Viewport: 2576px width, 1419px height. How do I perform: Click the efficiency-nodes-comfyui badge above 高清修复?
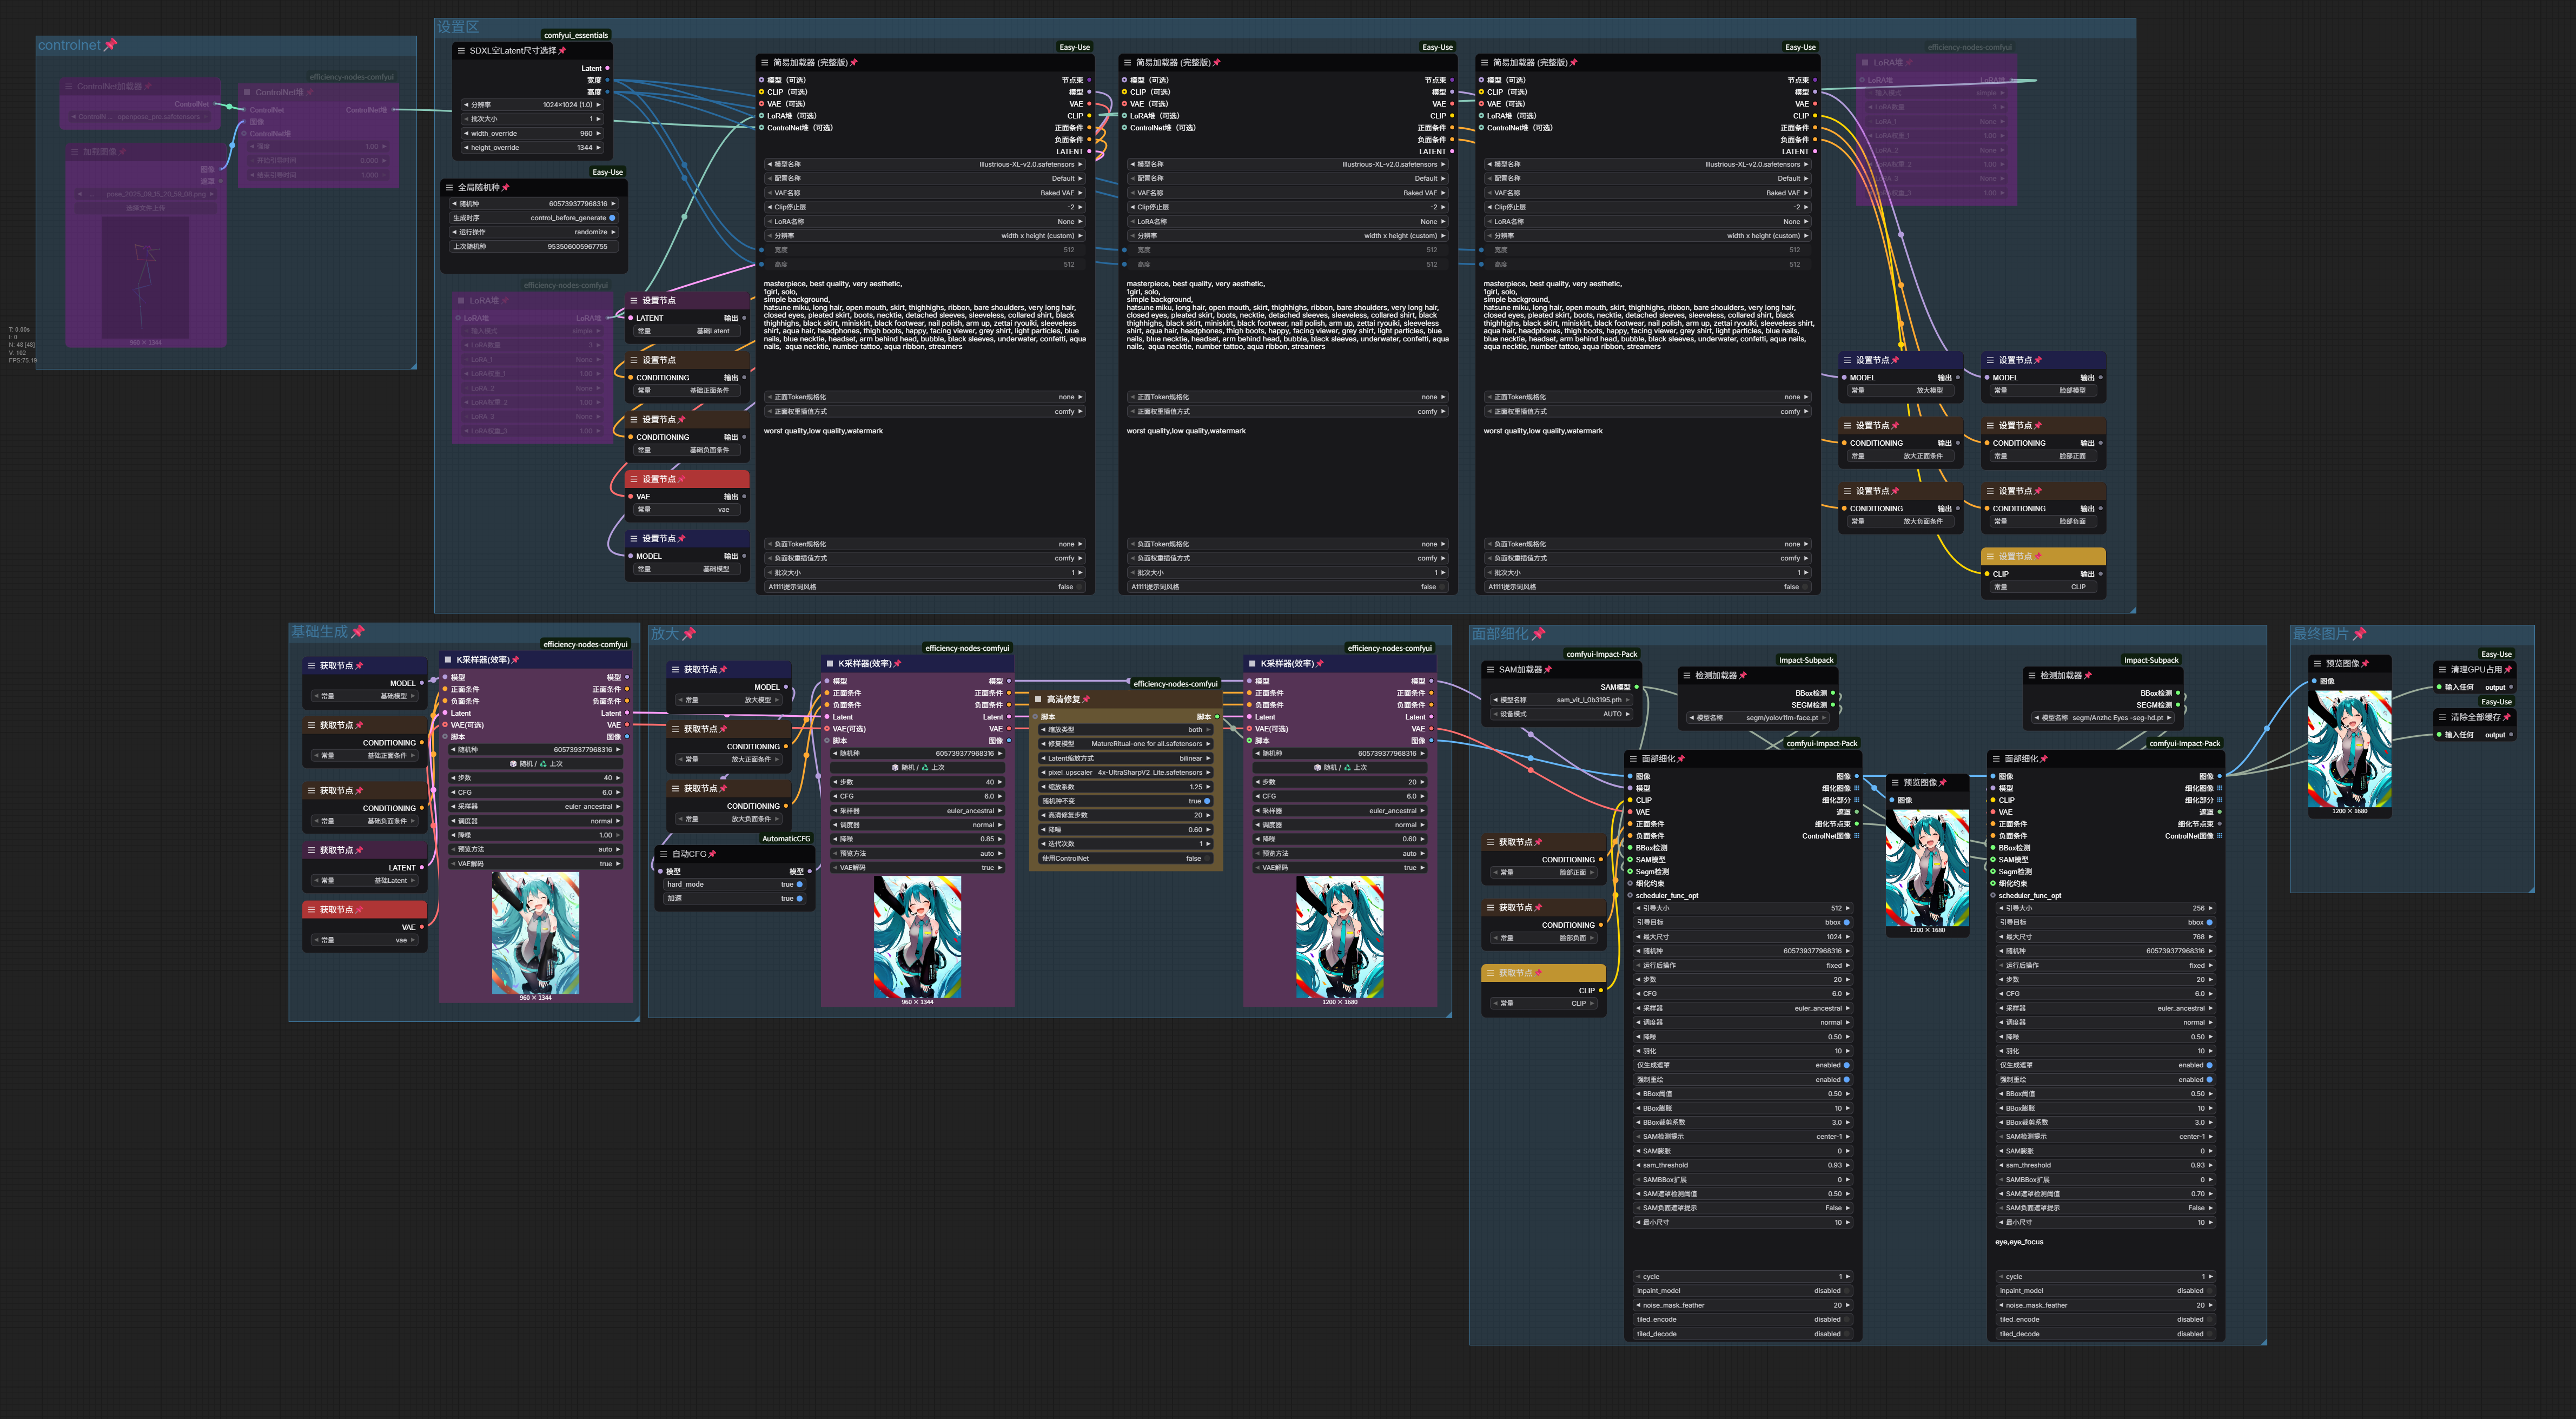coord(1175,684)
